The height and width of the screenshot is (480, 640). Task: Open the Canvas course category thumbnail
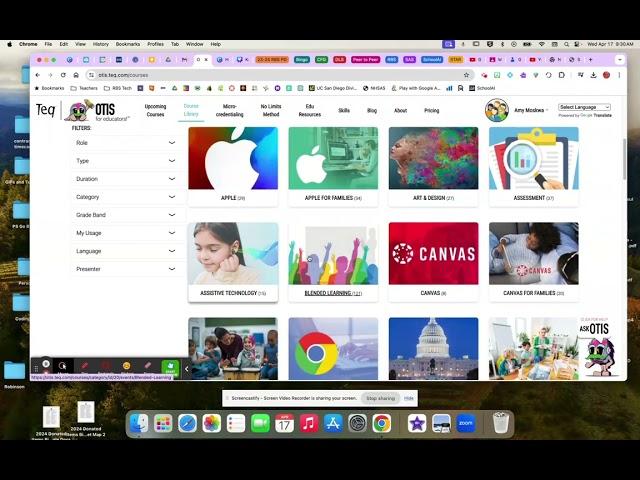[x=433, y=253]
